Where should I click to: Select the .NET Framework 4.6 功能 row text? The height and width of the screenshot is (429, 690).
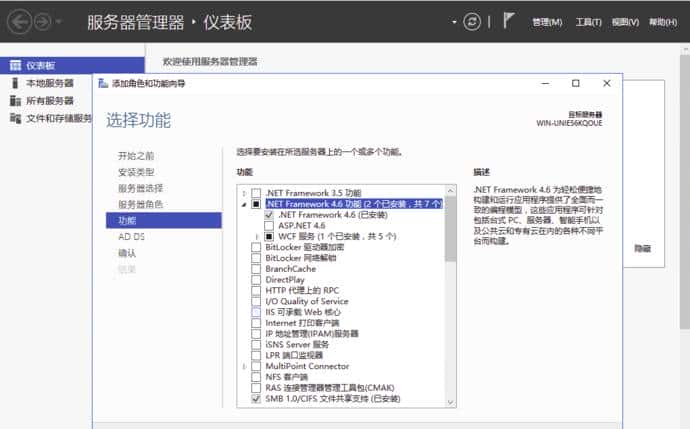click(354, 204)
